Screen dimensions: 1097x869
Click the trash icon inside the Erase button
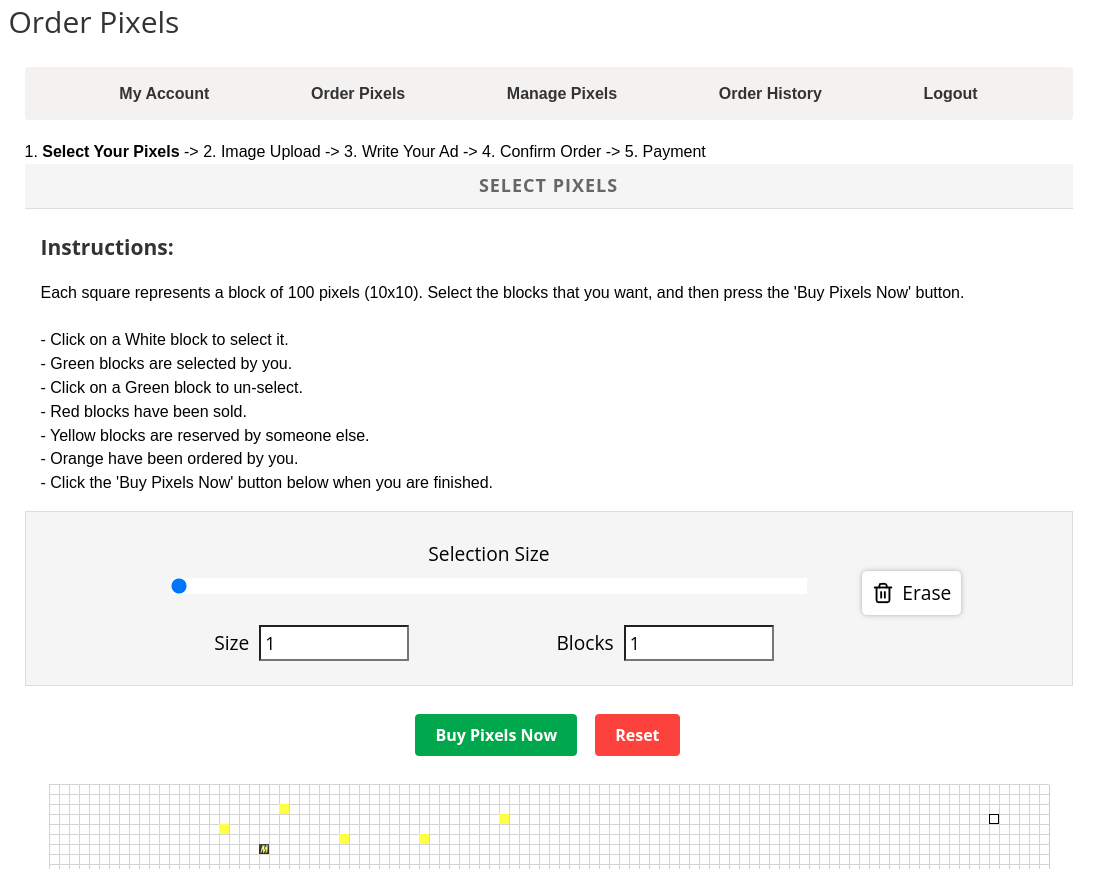(x=882, y=592)
